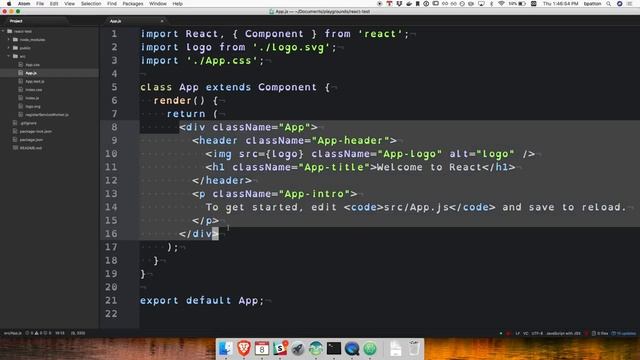
Task: Open the document stack in dock
Action: 396,349
